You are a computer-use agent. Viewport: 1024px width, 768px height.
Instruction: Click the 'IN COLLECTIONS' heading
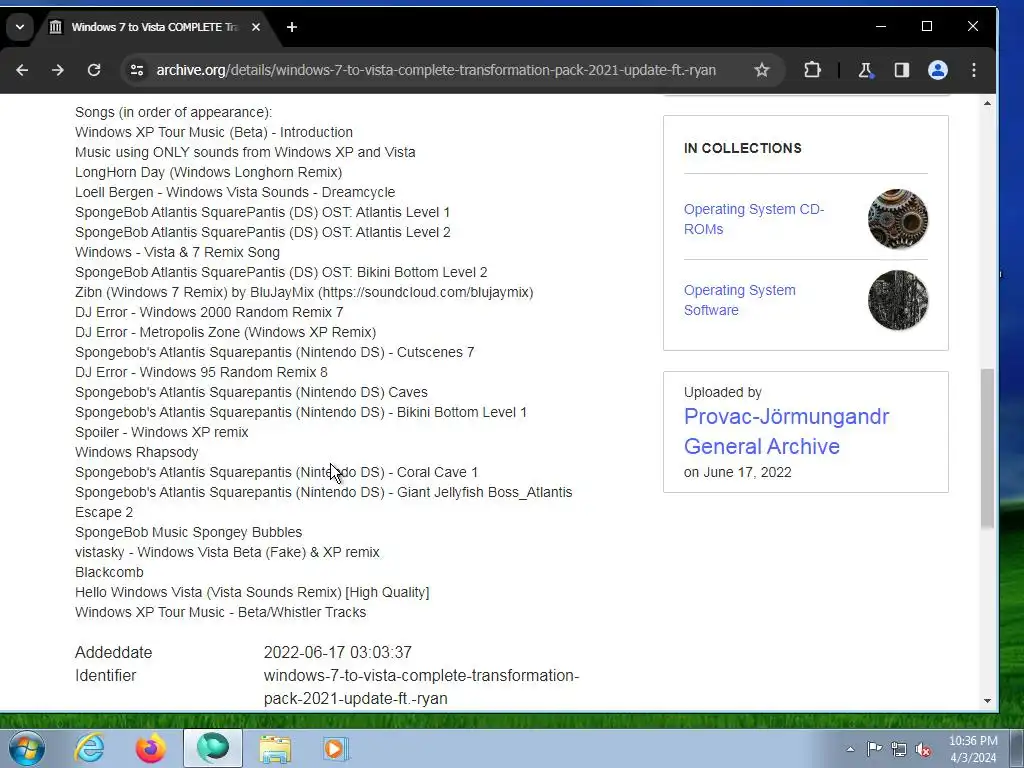coord(743,148)
